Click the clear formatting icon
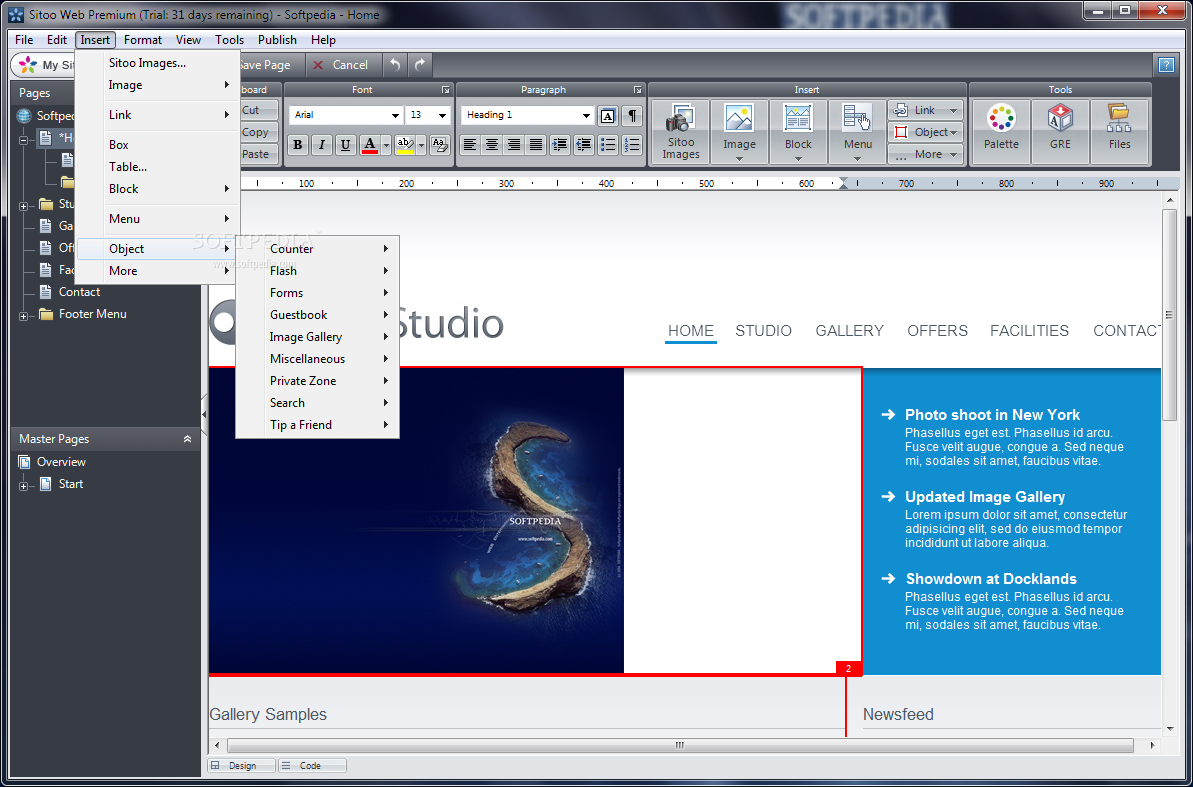 tap(440, 144)
